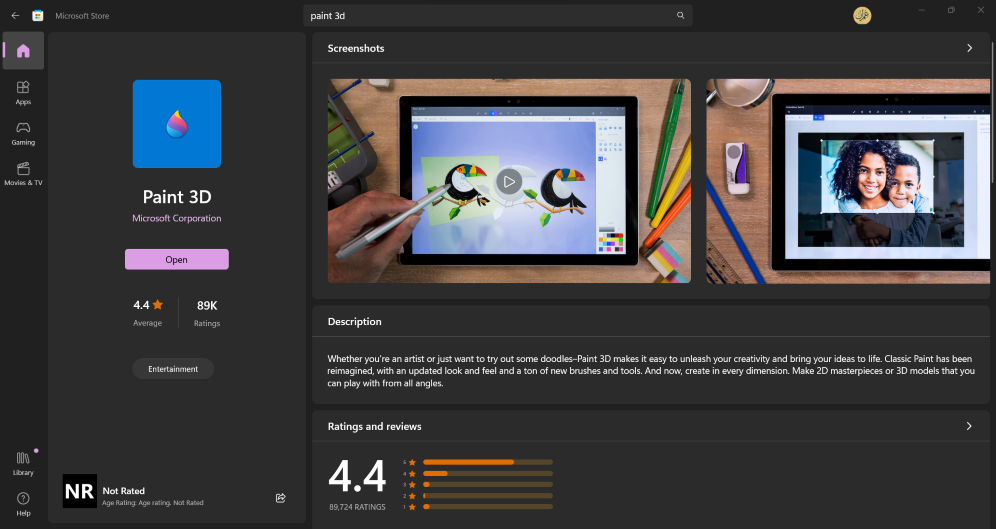Play the Paint 3D trailer video
The image size is (996, 529).
click(509, 182)
